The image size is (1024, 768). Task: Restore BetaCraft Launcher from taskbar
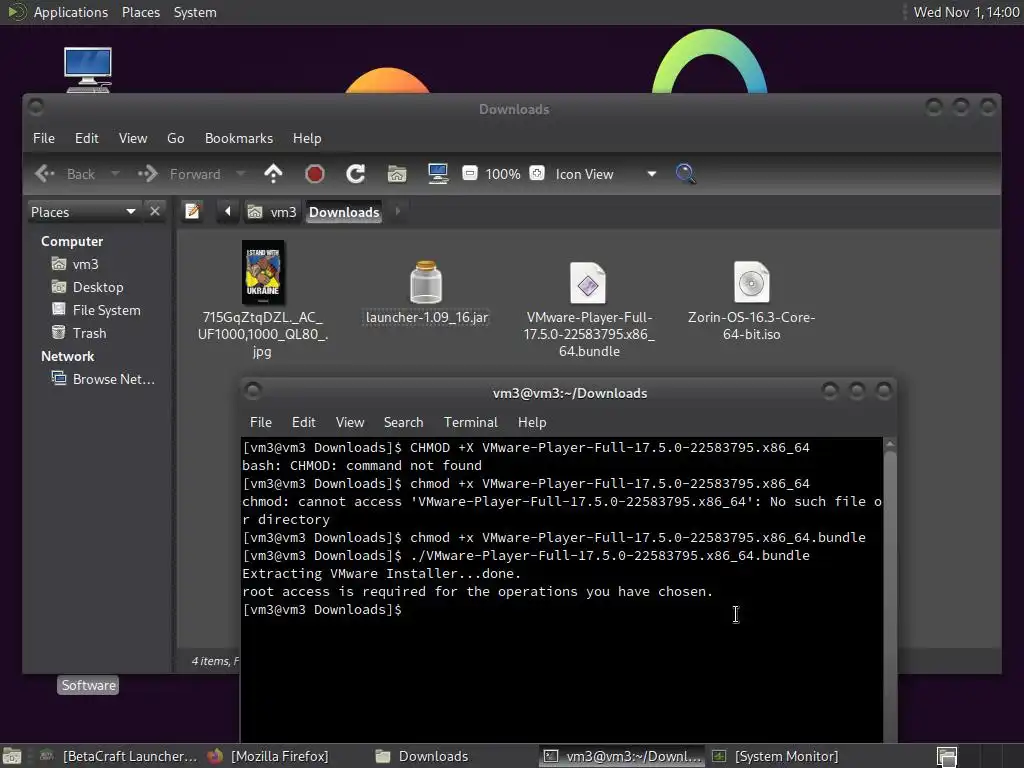(x=118, y=756)
